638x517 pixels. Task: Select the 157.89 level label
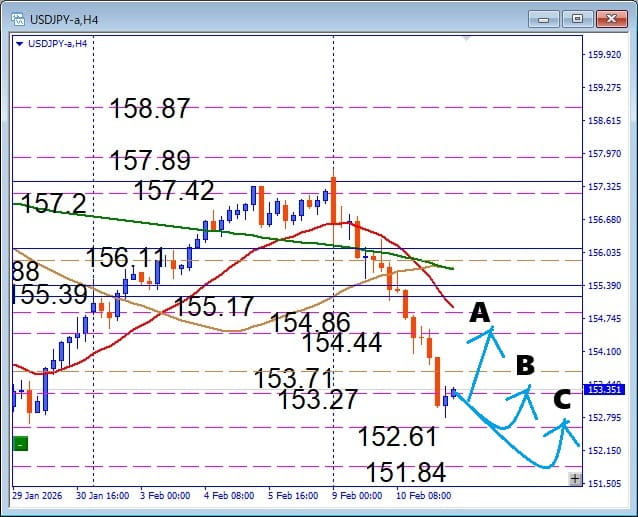tap(150, 160)
